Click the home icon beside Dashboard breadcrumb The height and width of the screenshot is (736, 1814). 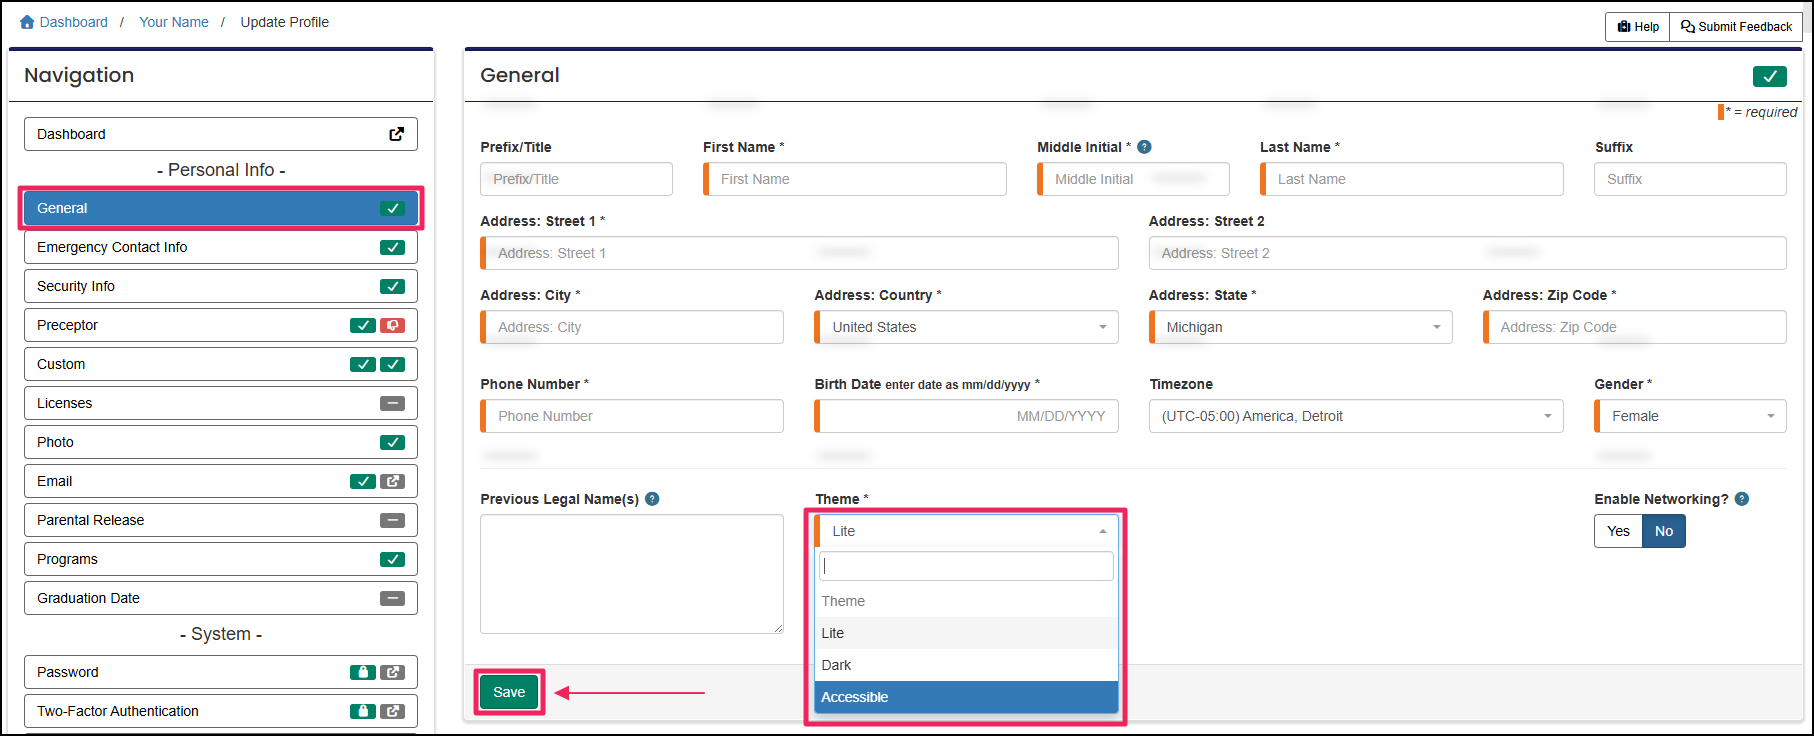pyautogui.click(x=27, y=22)
